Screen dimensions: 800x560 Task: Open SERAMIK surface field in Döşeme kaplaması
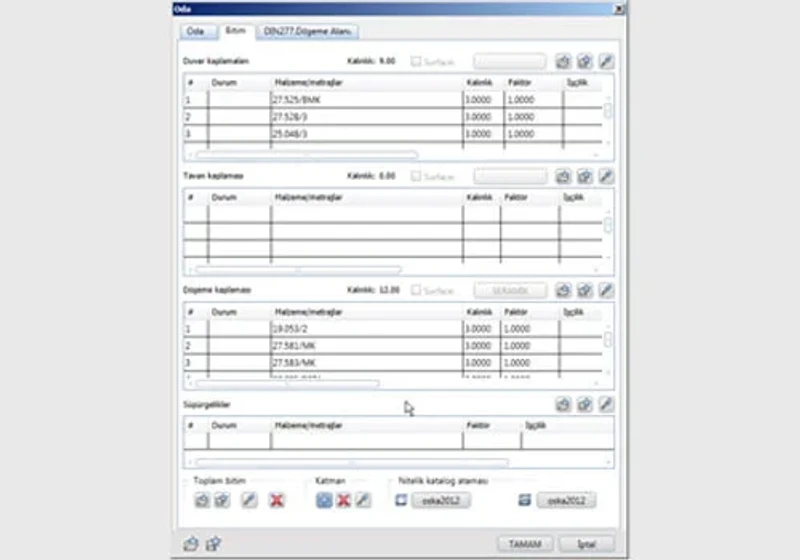pyautogui.click(x=510, y=291)
